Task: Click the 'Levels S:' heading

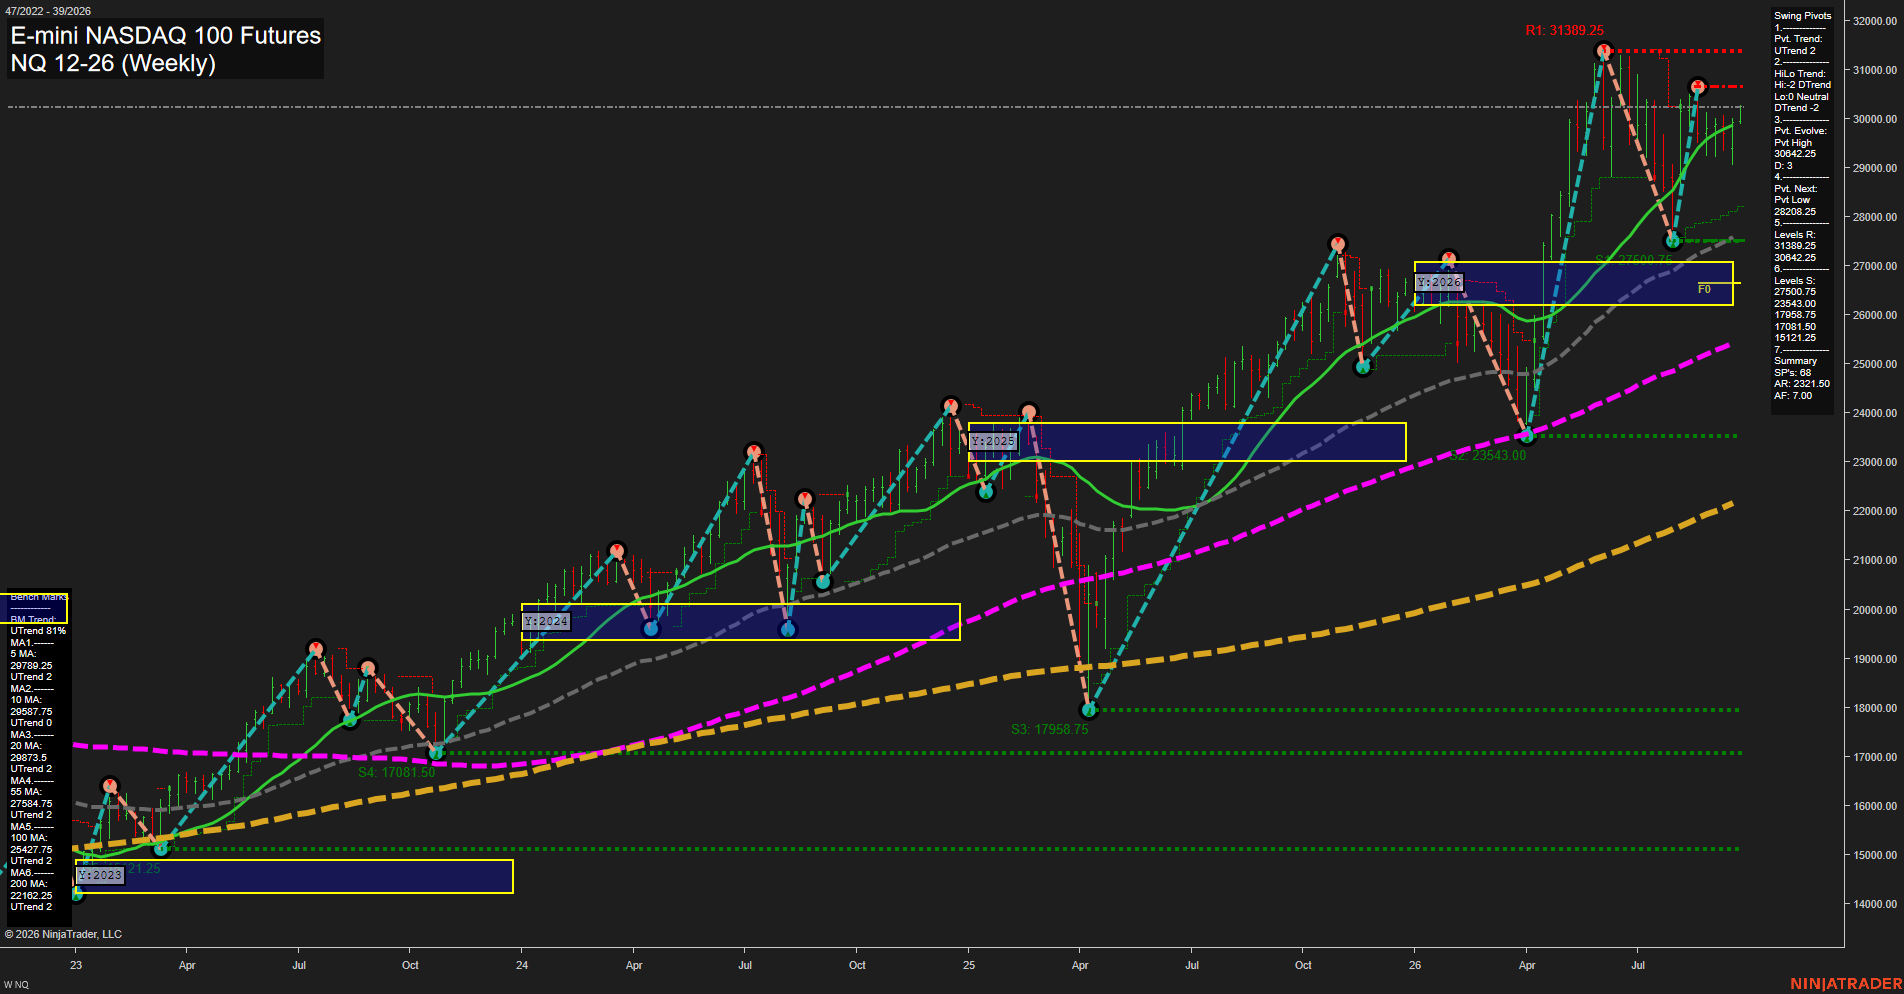Action: (x=1794, y=281)
